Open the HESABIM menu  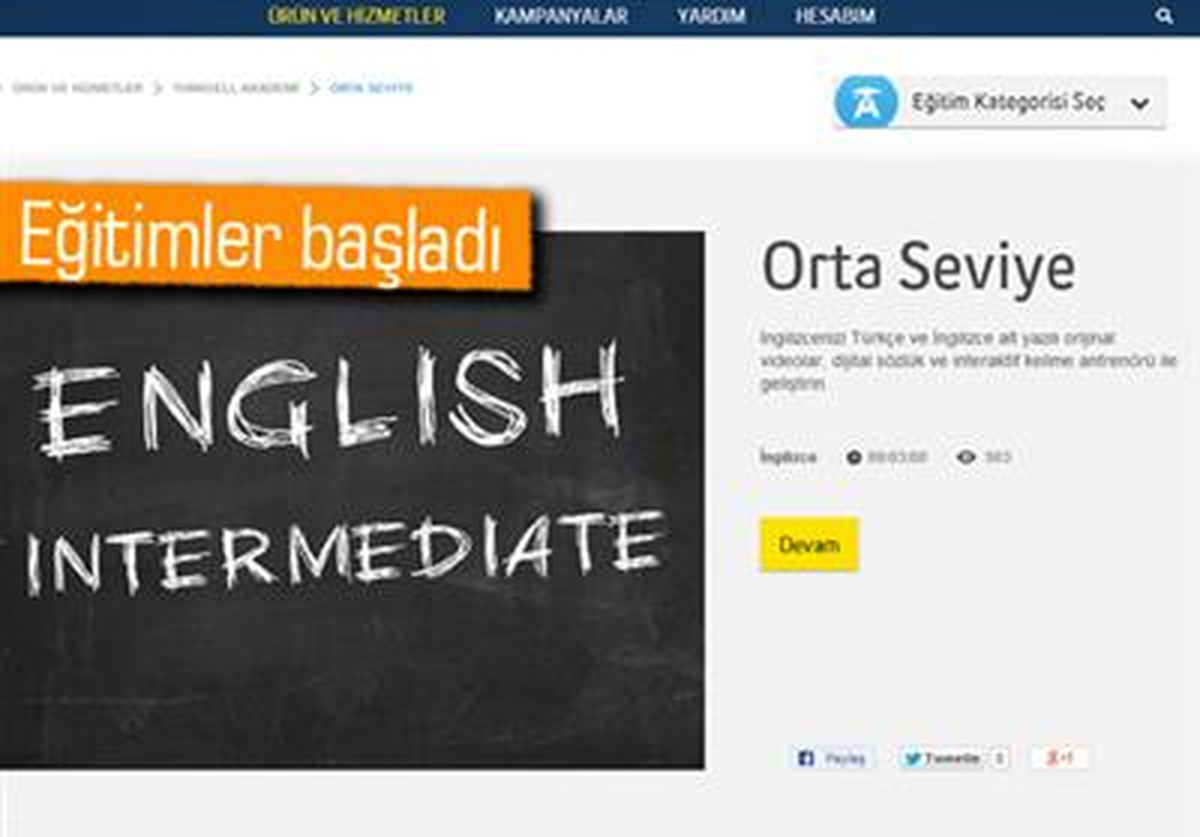point(835,16)
